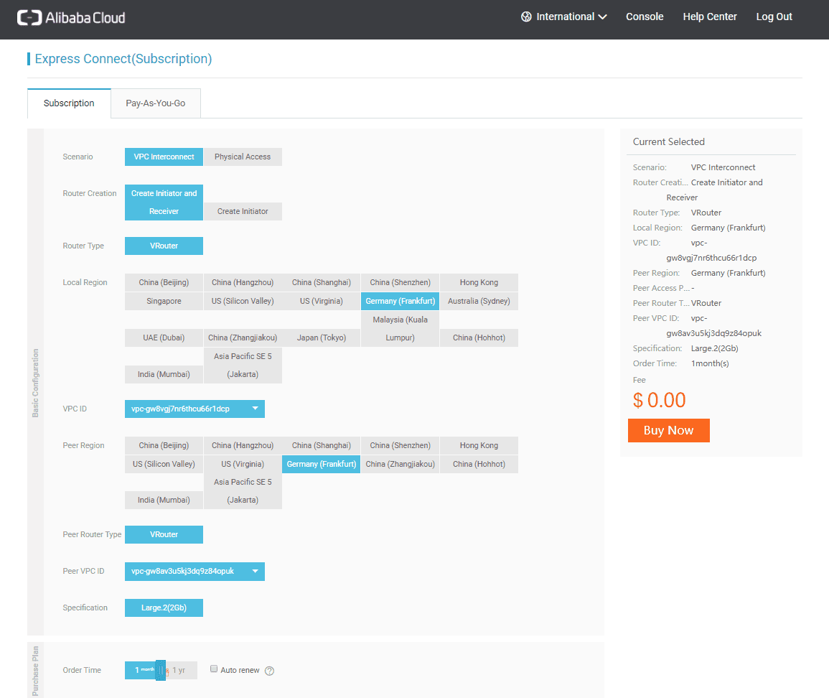This screenshot has height=698, width=829.
Task: Select Asia Pacific SE 5 (Jakarta) Peer Region
Action: [x=243, y=491]
